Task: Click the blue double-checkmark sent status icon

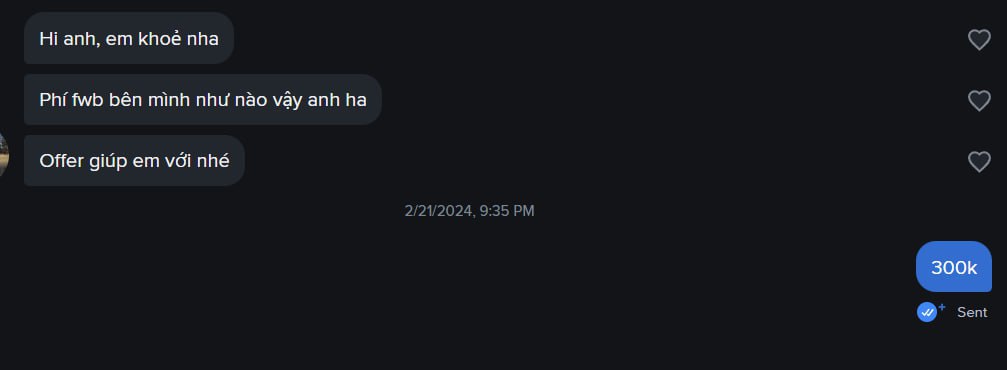Action: click(x=927, y=312)
